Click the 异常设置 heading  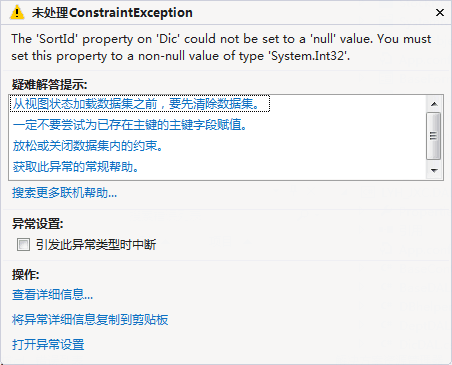[37, 224]
